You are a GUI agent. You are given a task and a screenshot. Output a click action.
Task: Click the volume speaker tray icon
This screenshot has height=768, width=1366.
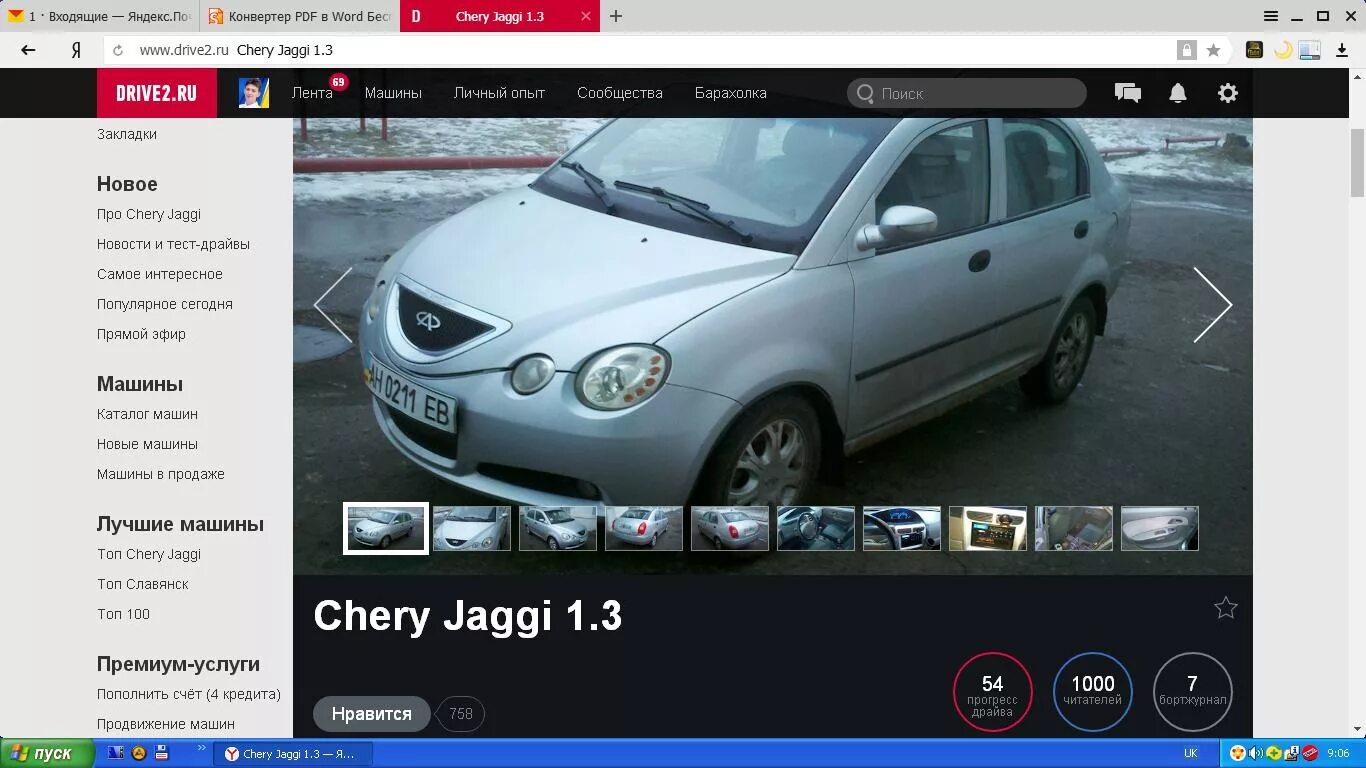(x=1256, y=753)
